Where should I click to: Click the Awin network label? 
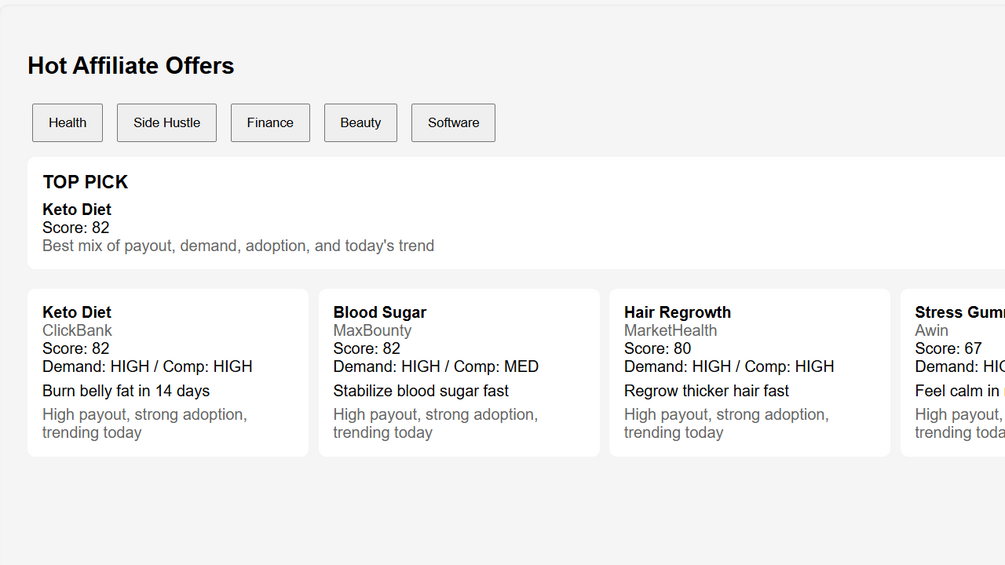click(x=931, y=330)
